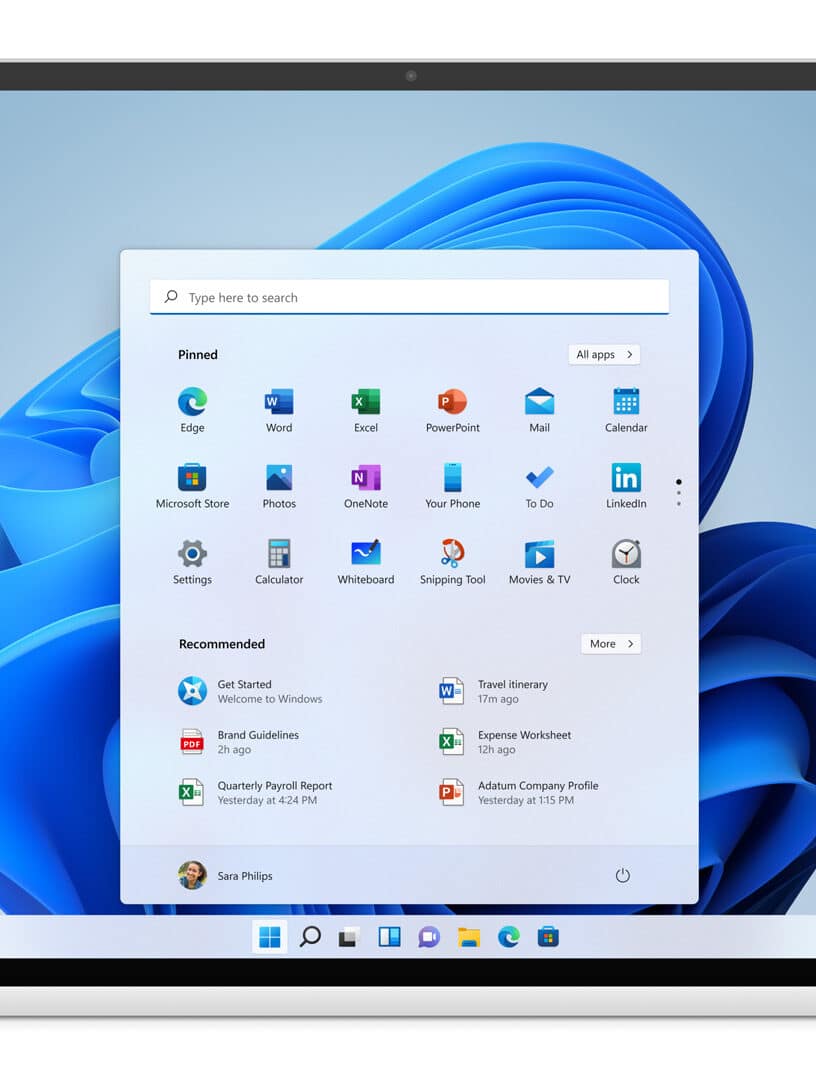This screenshot has width=816, height=1080.
Task: Launch the Photos app
Action: tap(279, 486)
